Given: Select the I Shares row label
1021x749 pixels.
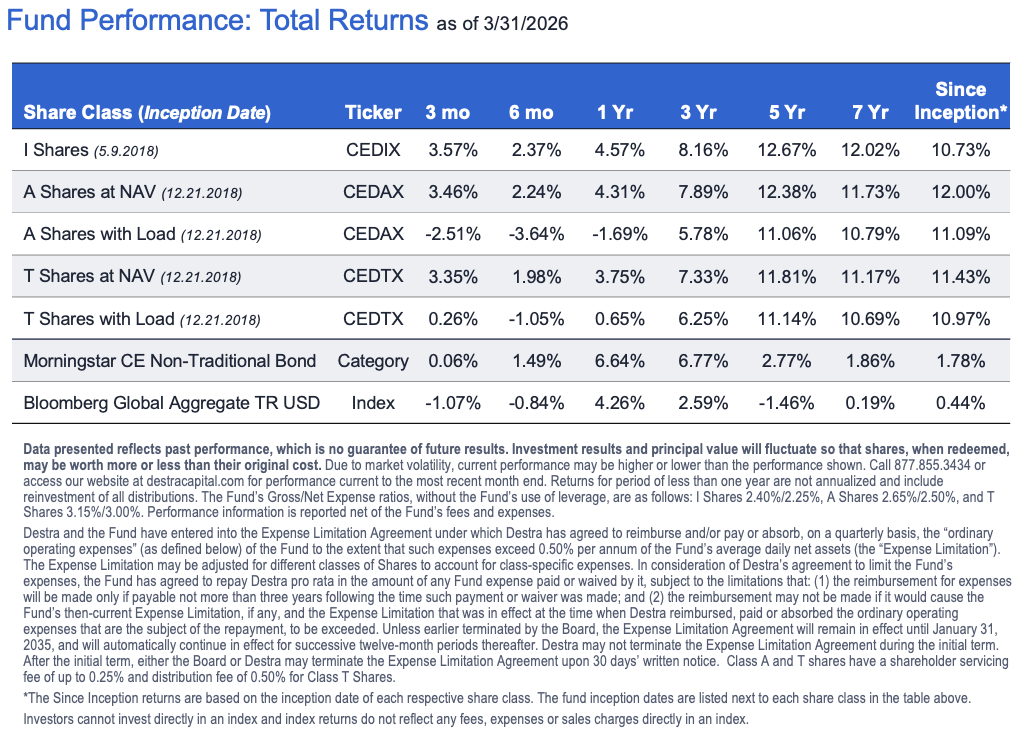Looking at the screenshot, I should point(91,150).
